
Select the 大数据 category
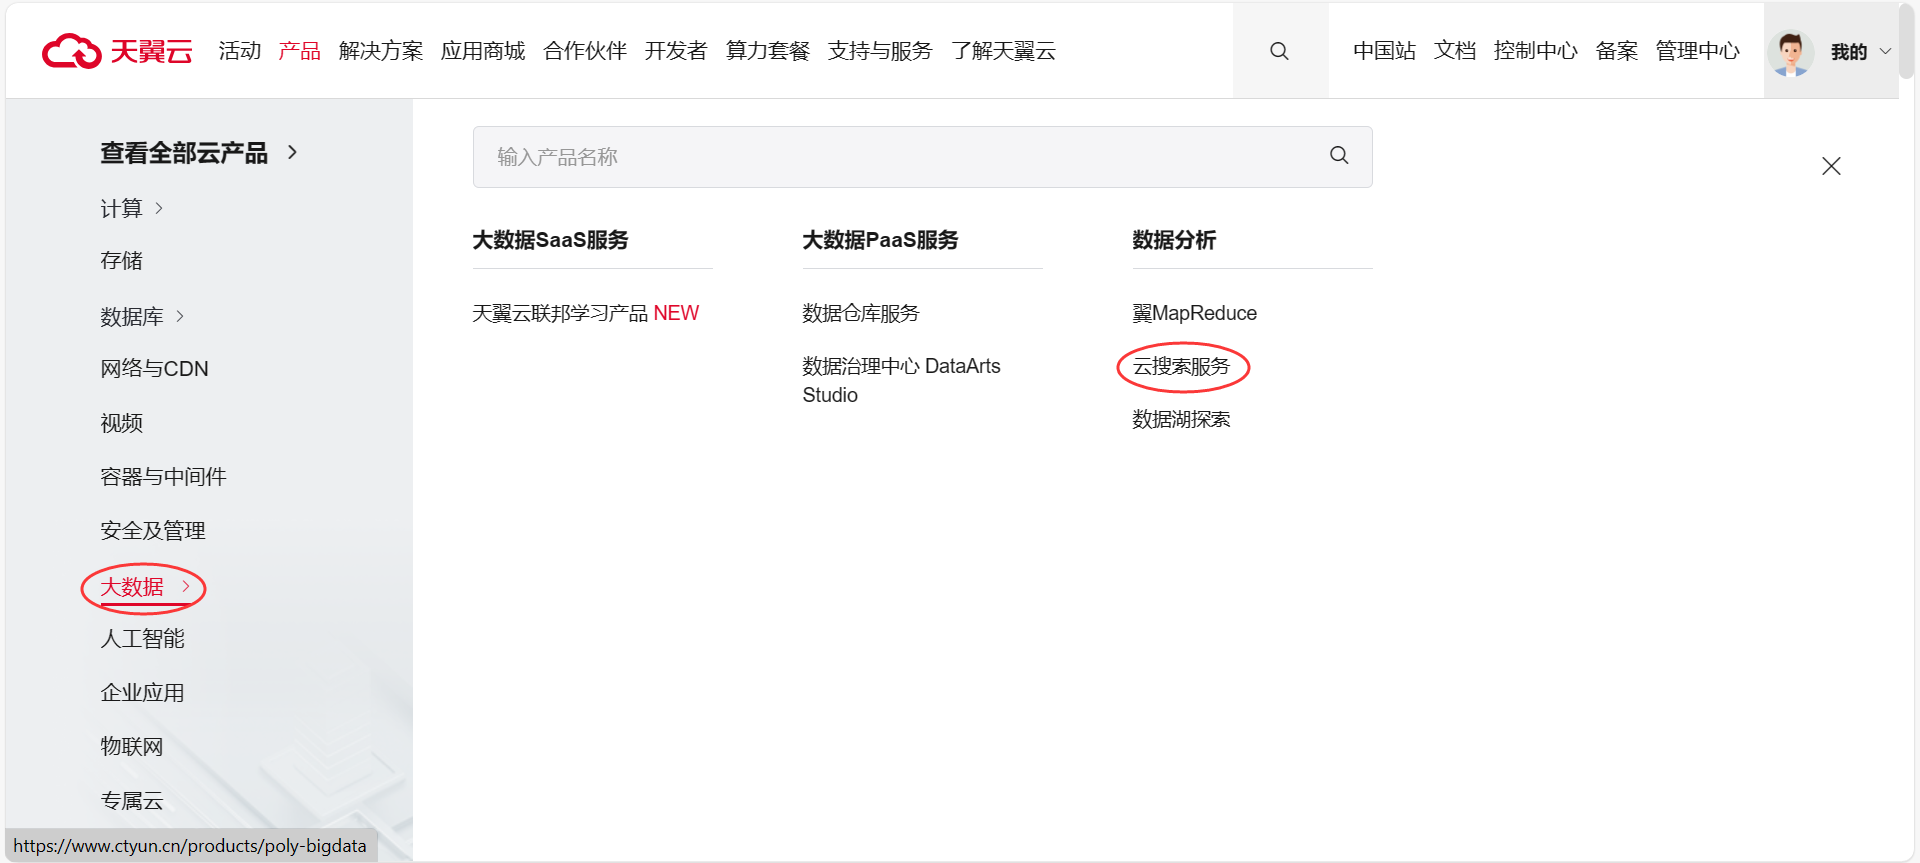click(132, 587)
